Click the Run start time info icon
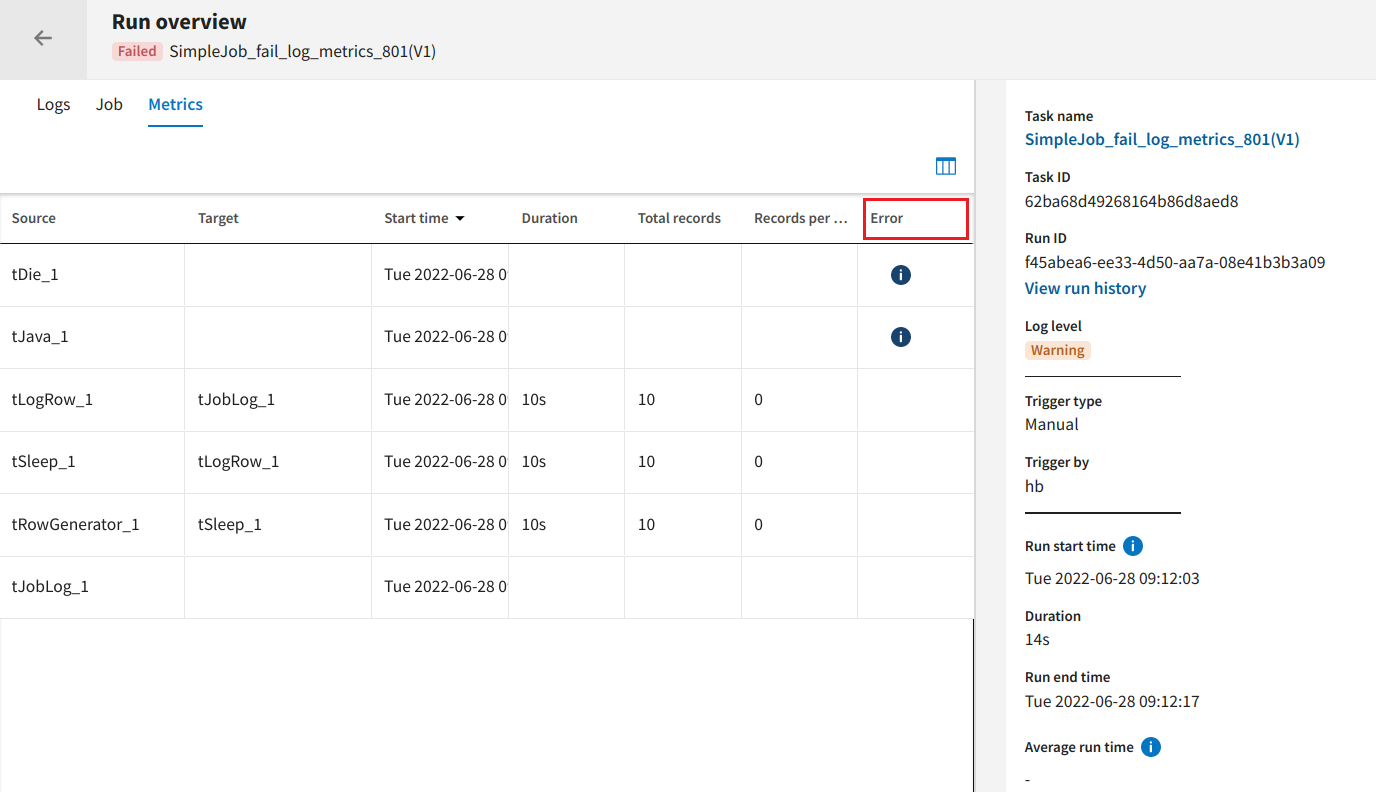Viewport: 1376px width, 792px height. [1132, 546]
